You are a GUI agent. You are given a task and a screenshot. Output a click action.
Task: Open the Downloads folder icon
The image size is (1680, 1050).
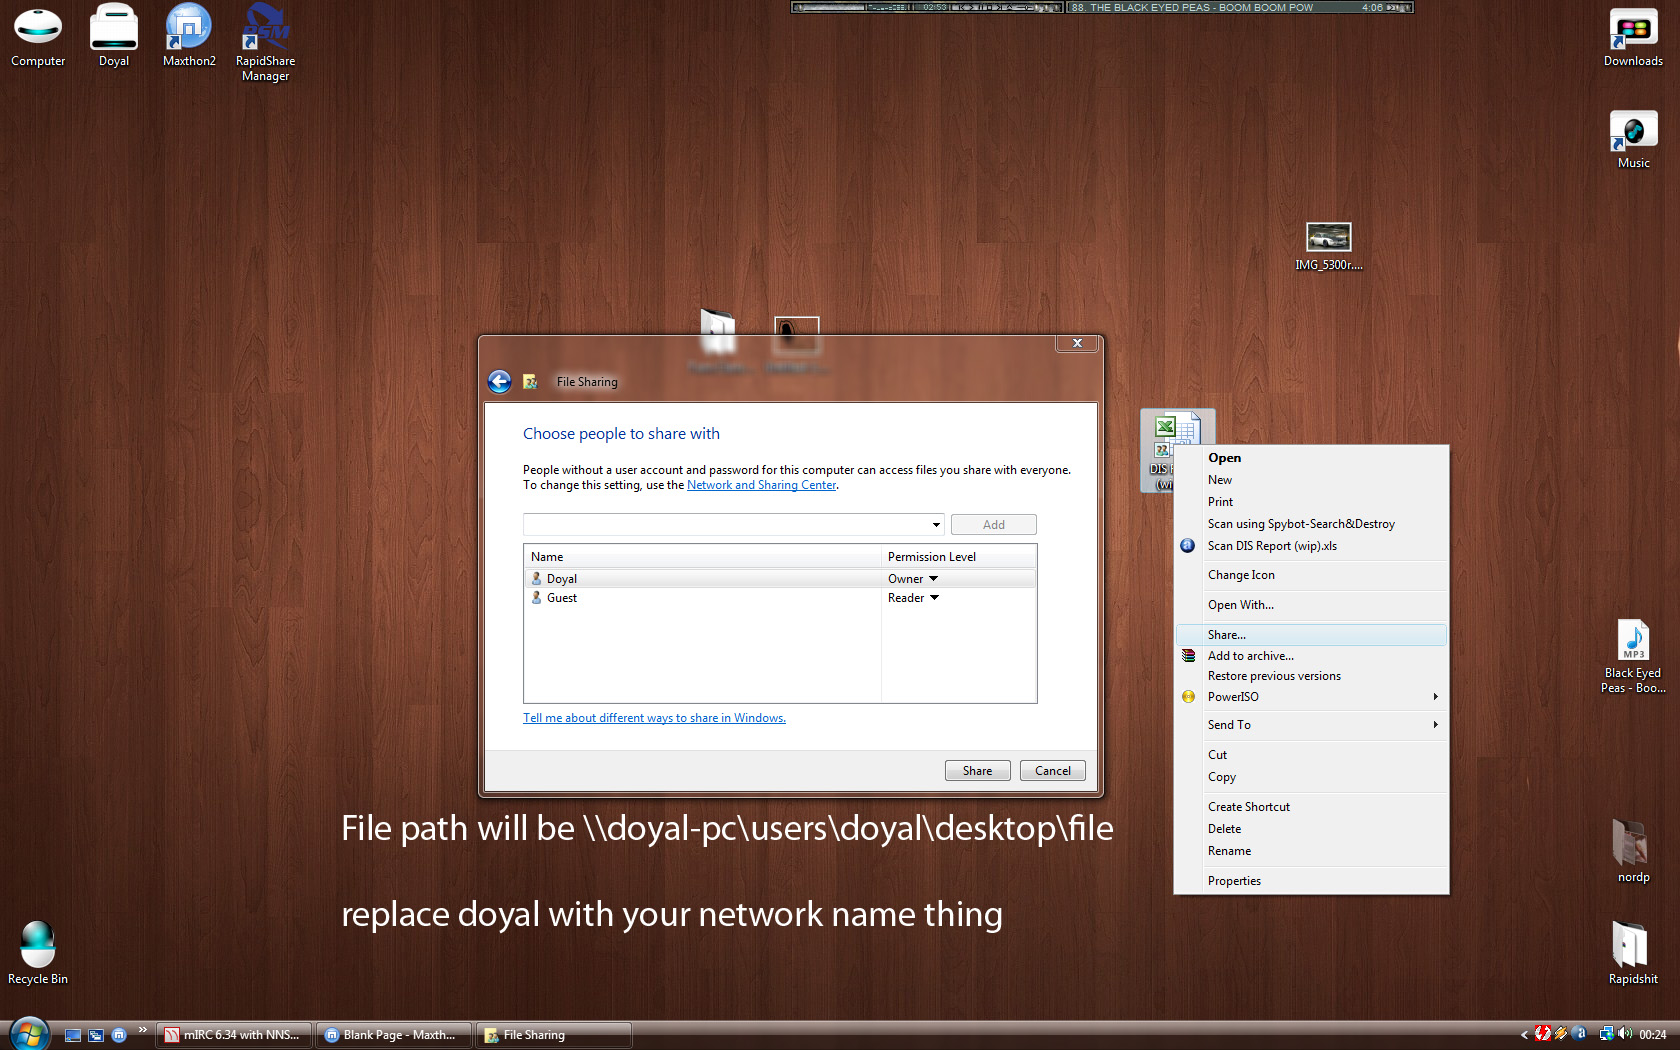1633,30
